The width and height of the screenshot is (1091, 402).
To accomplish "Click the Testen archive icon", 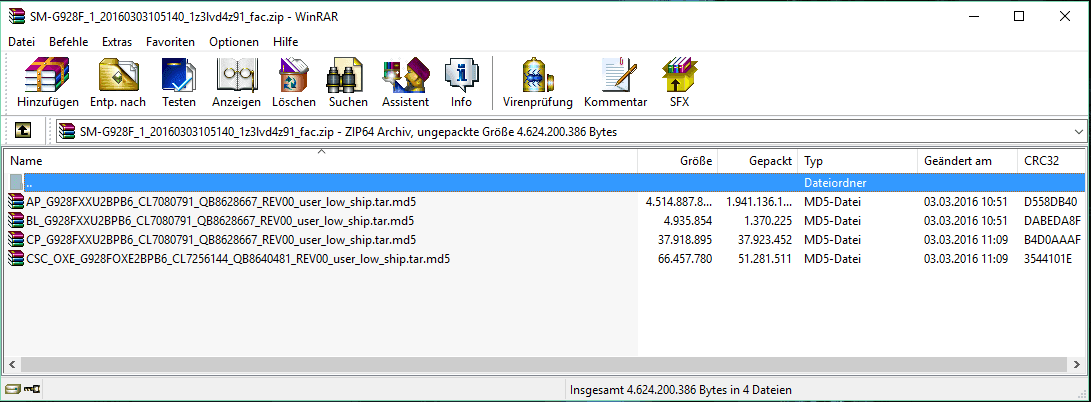I will coord(179,75).
